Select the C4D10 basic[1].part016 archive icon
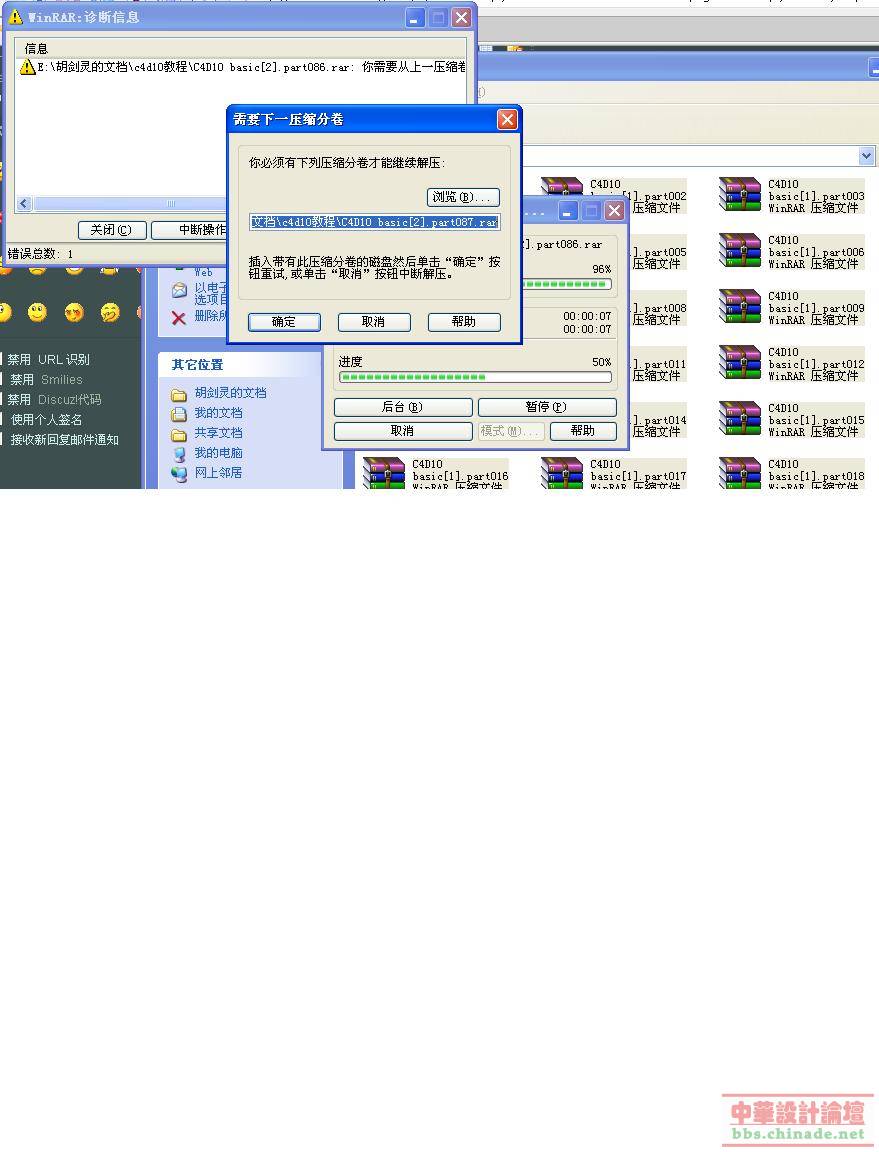 pyautogui.click(x=384, y=472)
